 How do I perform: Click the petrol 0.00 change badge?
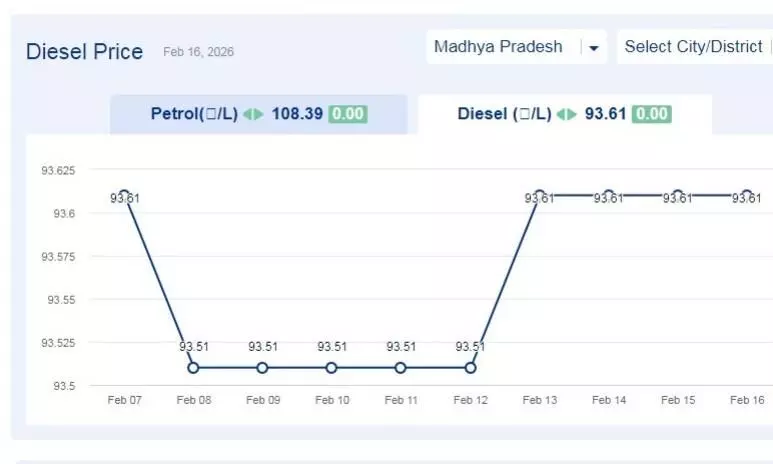pyautogui.click(x=348, y=114)
